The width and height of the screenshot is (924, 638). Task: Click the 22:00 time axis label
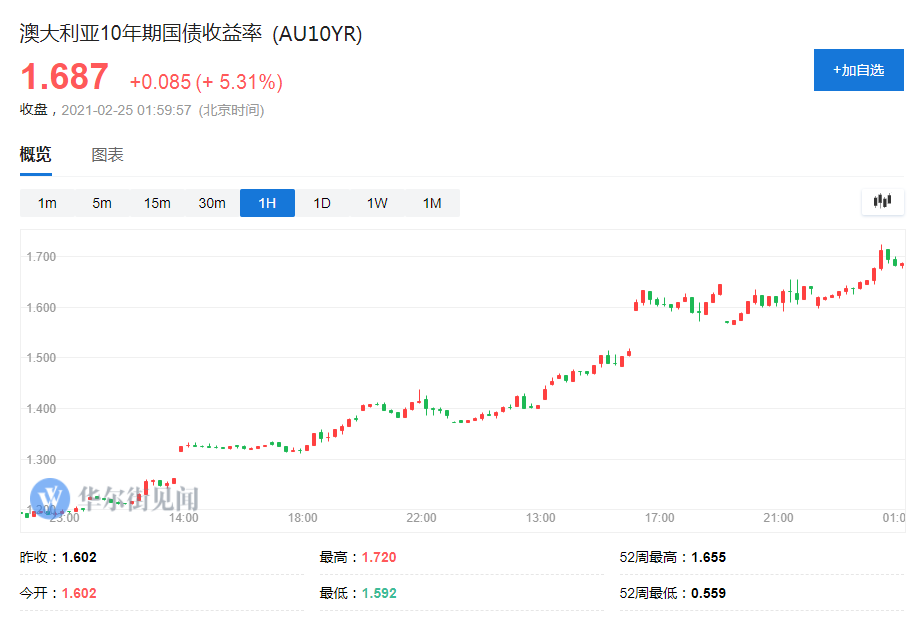[x=422, y=518]
